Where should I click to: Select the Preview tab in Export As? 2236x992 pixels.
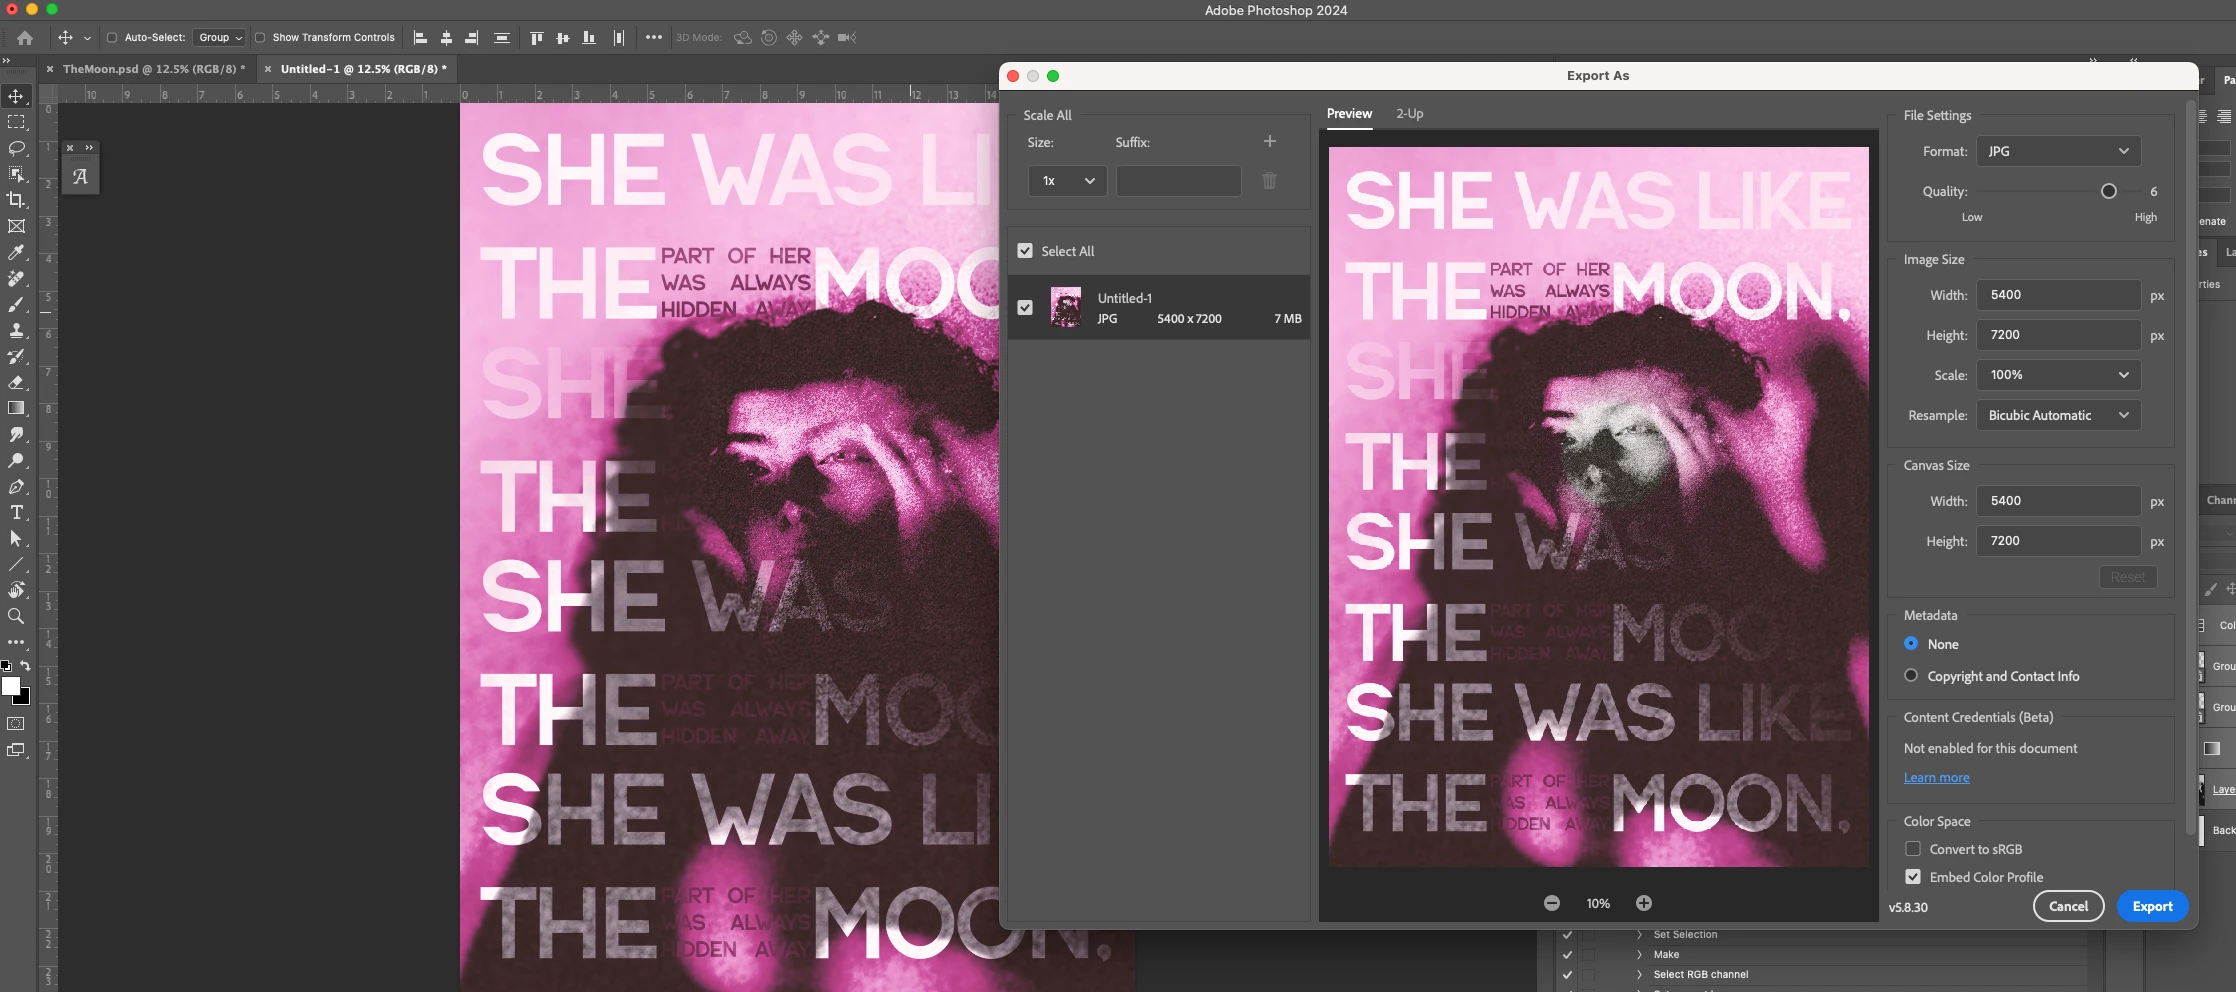pos(1349,114)
